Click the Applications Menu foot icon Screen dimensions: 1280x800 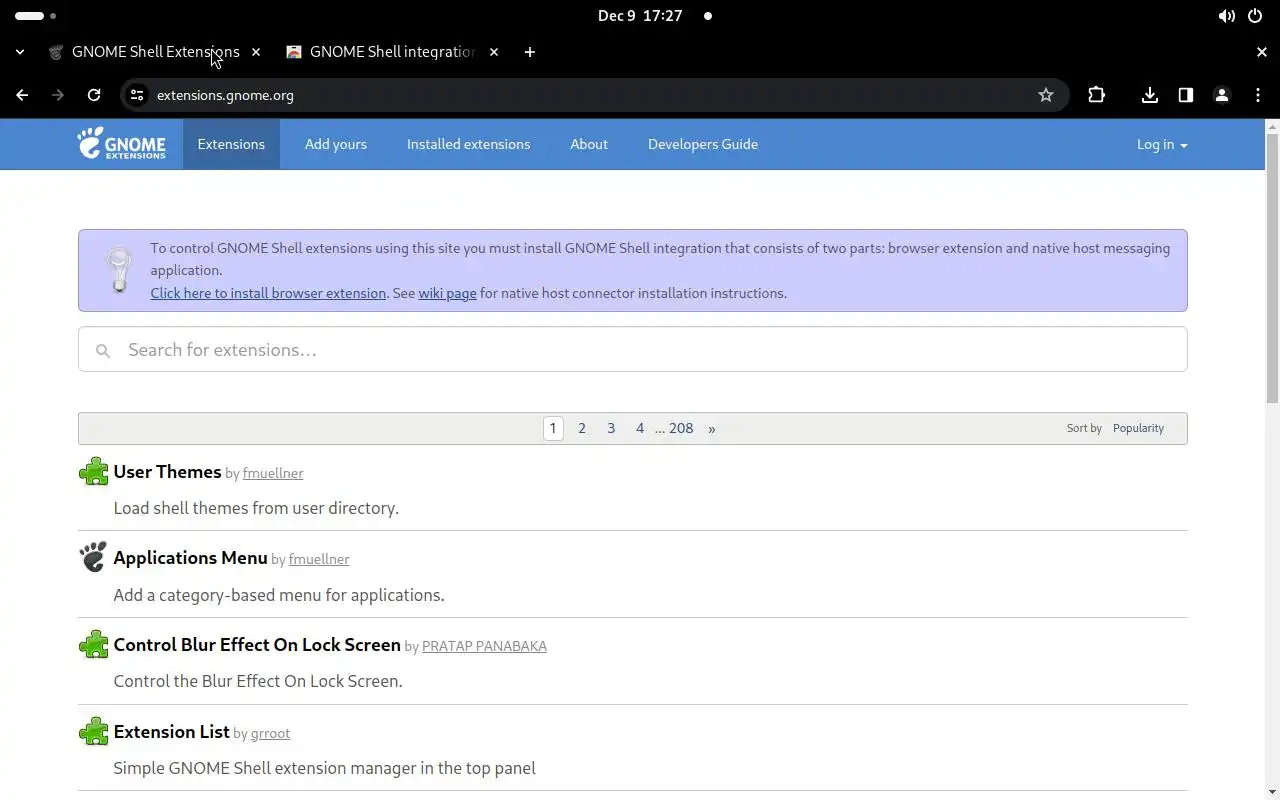93,558
